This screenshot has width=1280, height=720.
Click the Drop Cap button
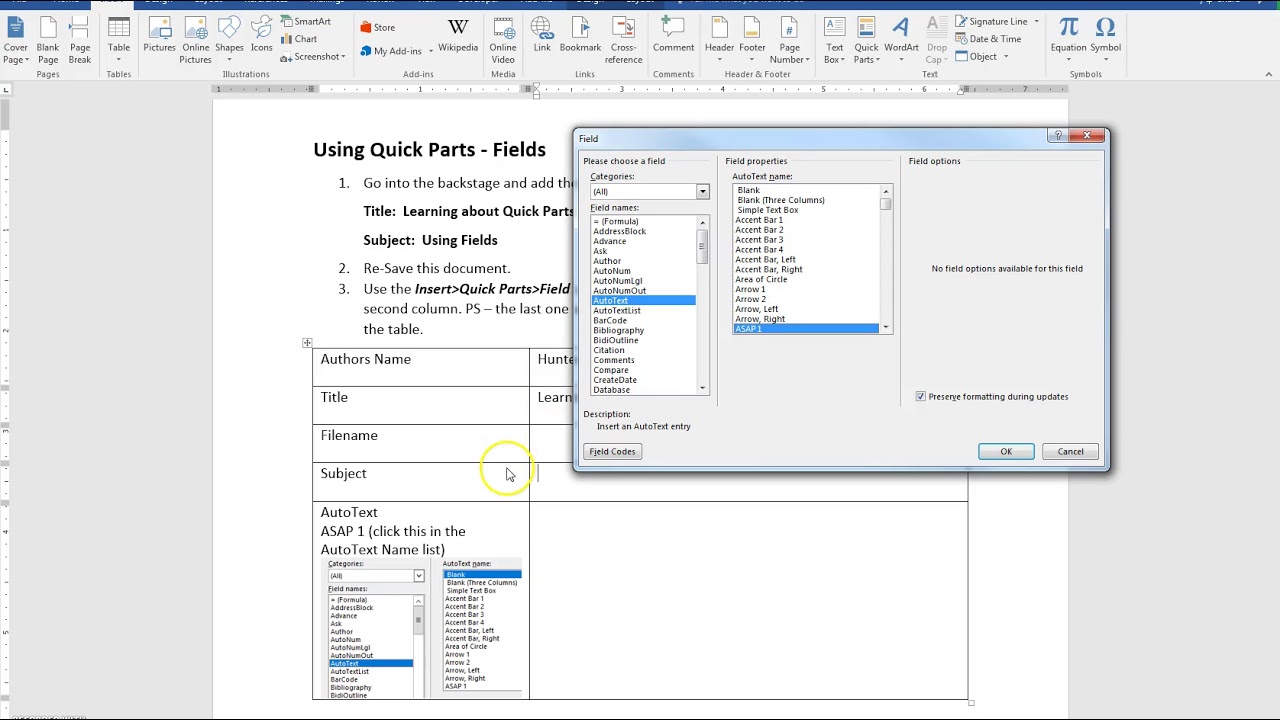point(937,41)
